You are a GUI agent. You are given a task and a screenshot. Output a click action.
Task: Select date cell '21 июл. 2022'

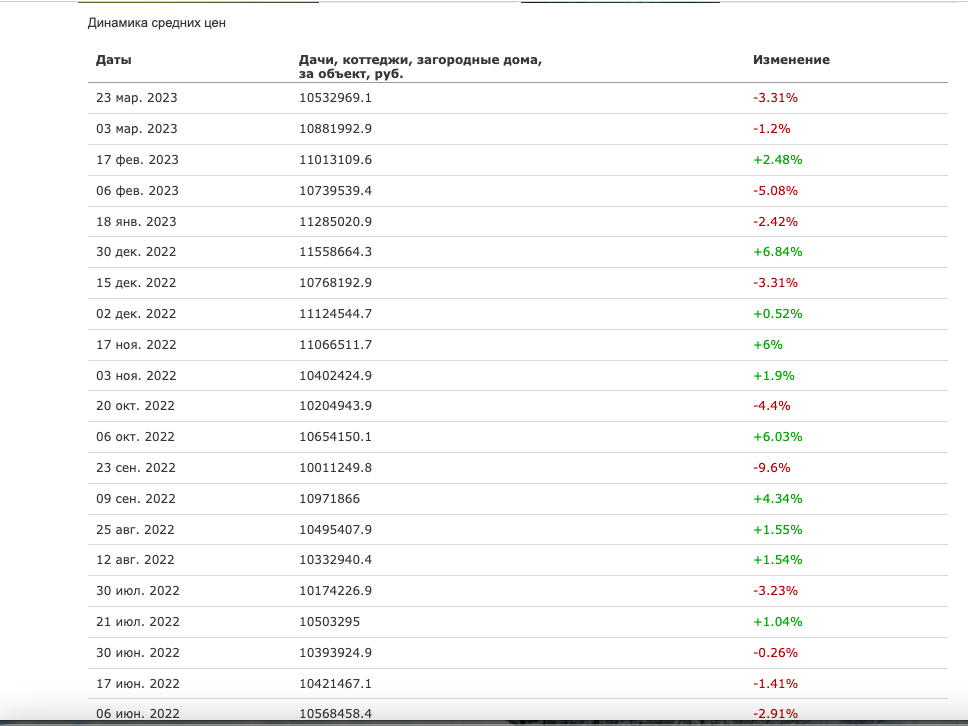coord(138,621)
